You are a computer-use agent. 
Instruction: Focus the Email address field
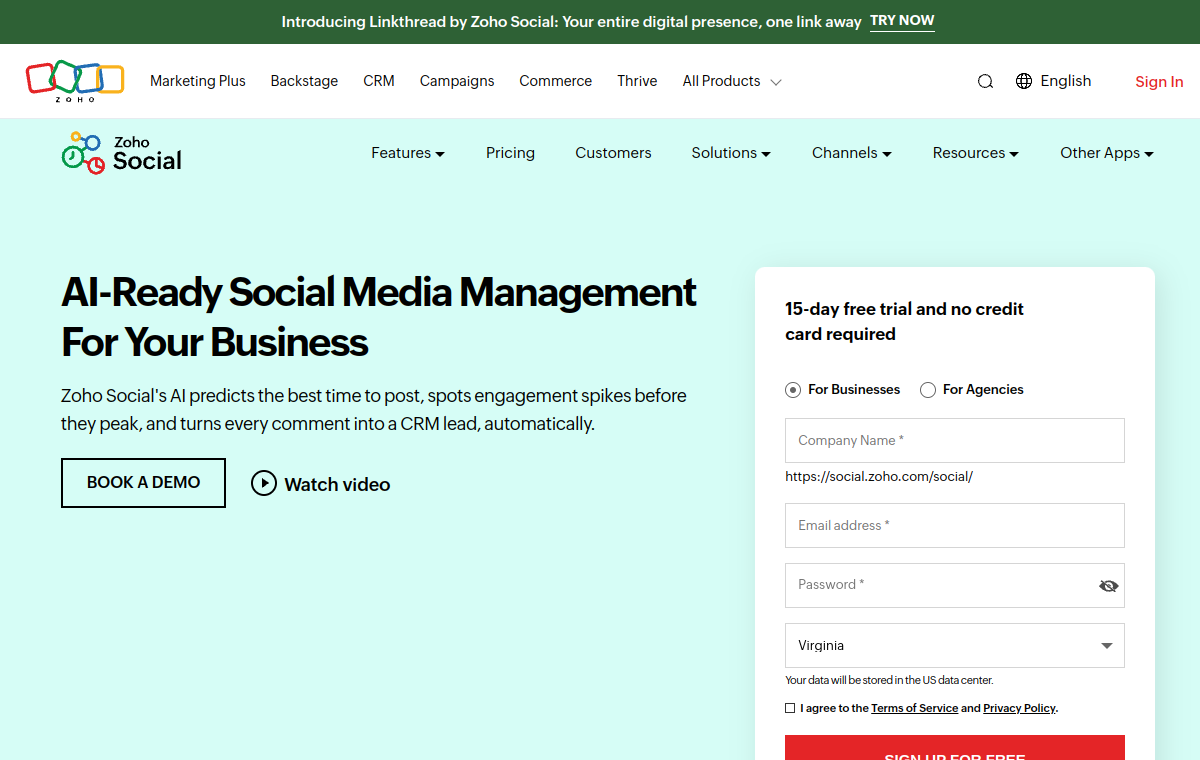[955, 525]
